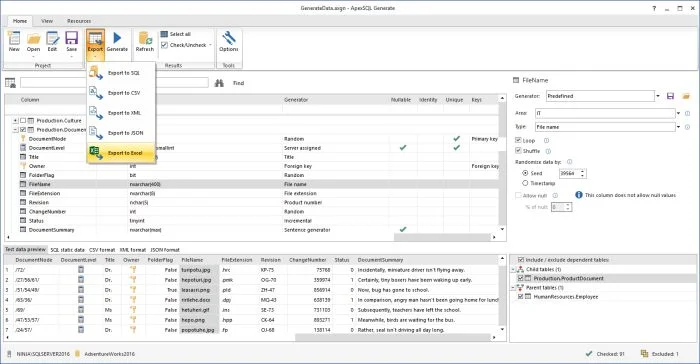The width and height of the screenshot is (700, 364).
Task: Switch to the Resources ribbon tab
Action: 79,21
